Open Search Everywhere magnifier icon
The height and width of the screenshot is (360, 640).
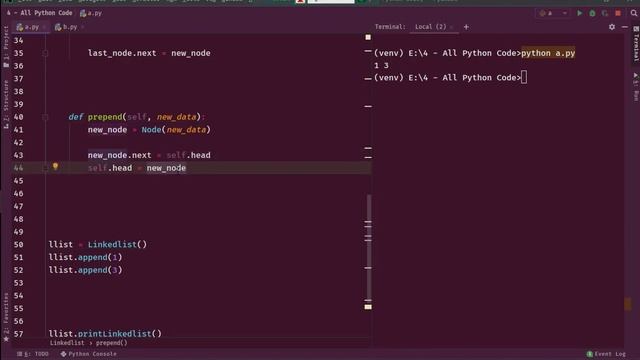pyautogui.click(x=634, y=13)
